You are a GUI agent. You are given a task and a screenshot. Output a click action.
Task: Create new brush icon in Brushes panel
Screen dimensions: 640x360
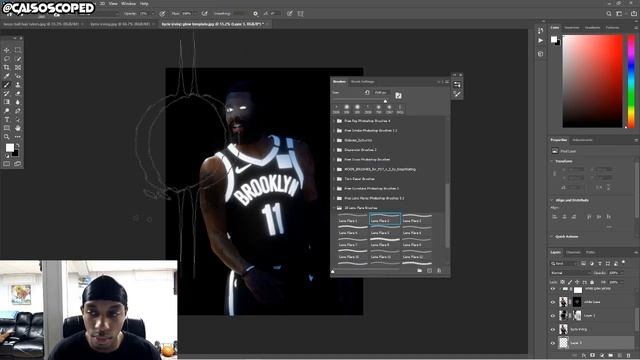point(429,270)
